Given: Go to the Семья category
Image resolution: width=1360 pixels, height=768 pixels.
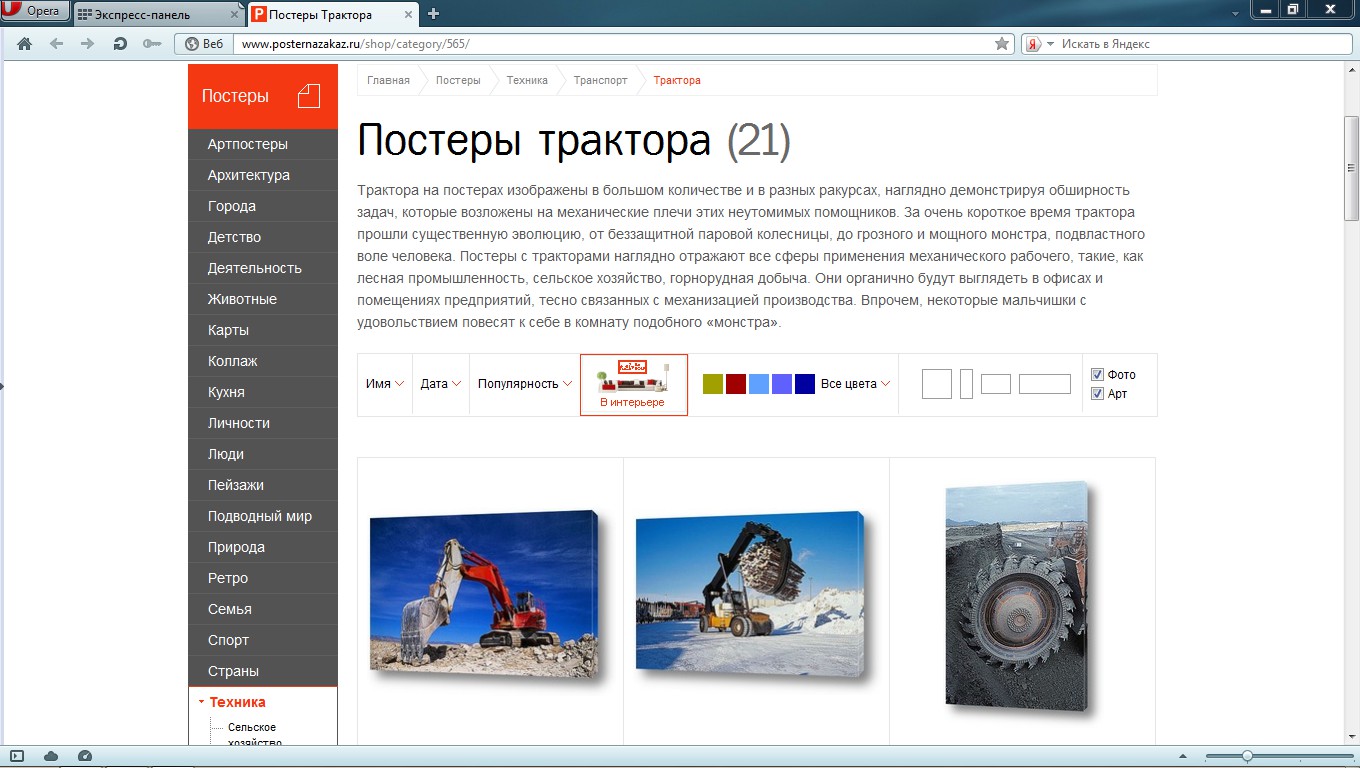Looking at the screenshot, I should click(x=263, y=609).
